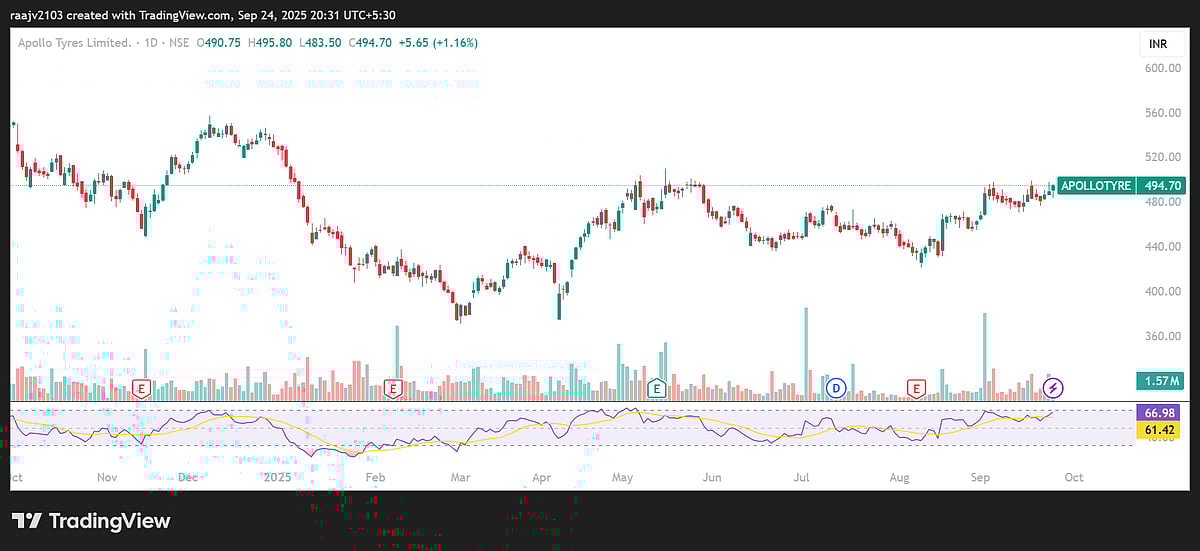
Task: Click the Apr label on time axis
Action: pyautogui.click(x=541, y=478)
